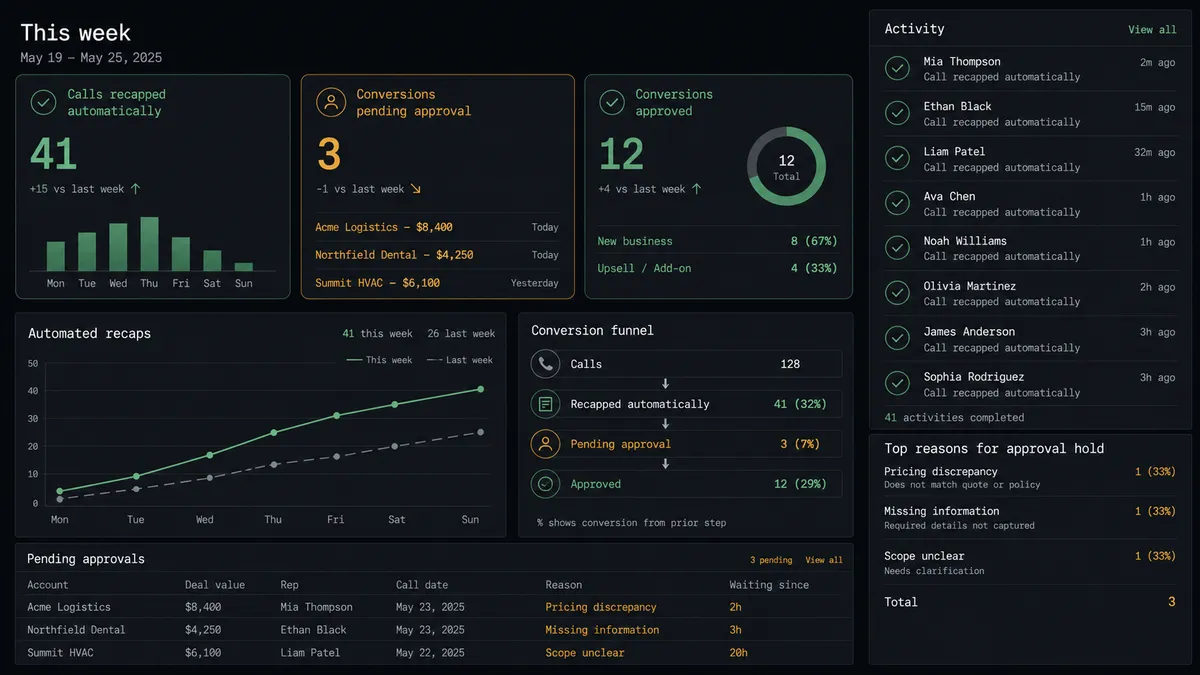
Task: Click the 41 this week stat label
Action: coord(377,334)
